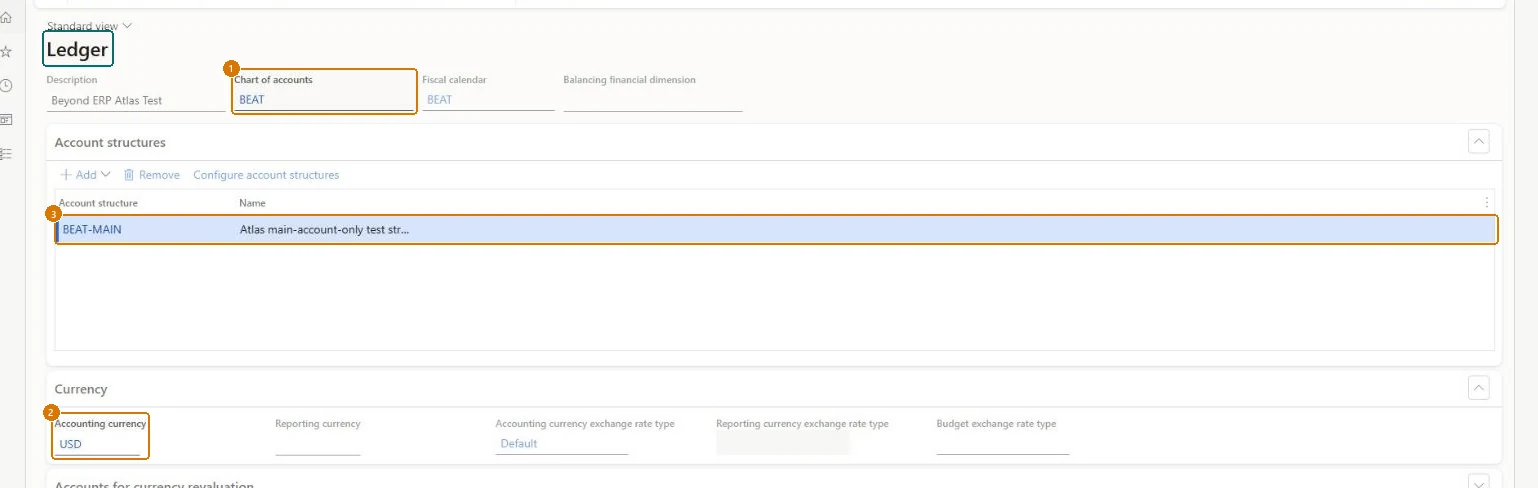Click the Account structures section title

[110, 143]
